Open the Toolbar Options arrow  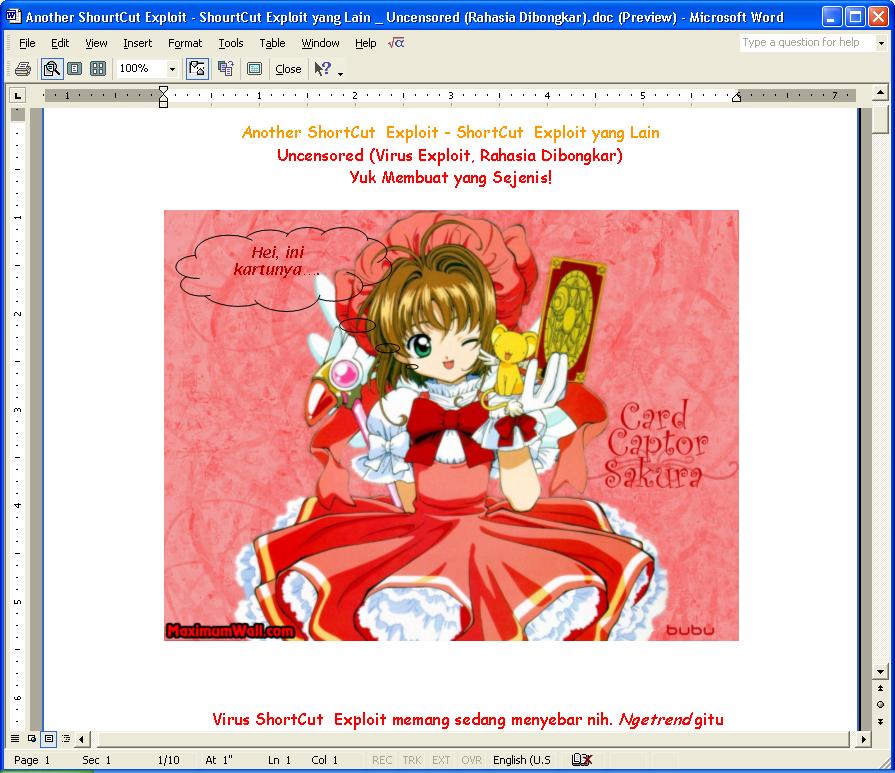[341, 73]
